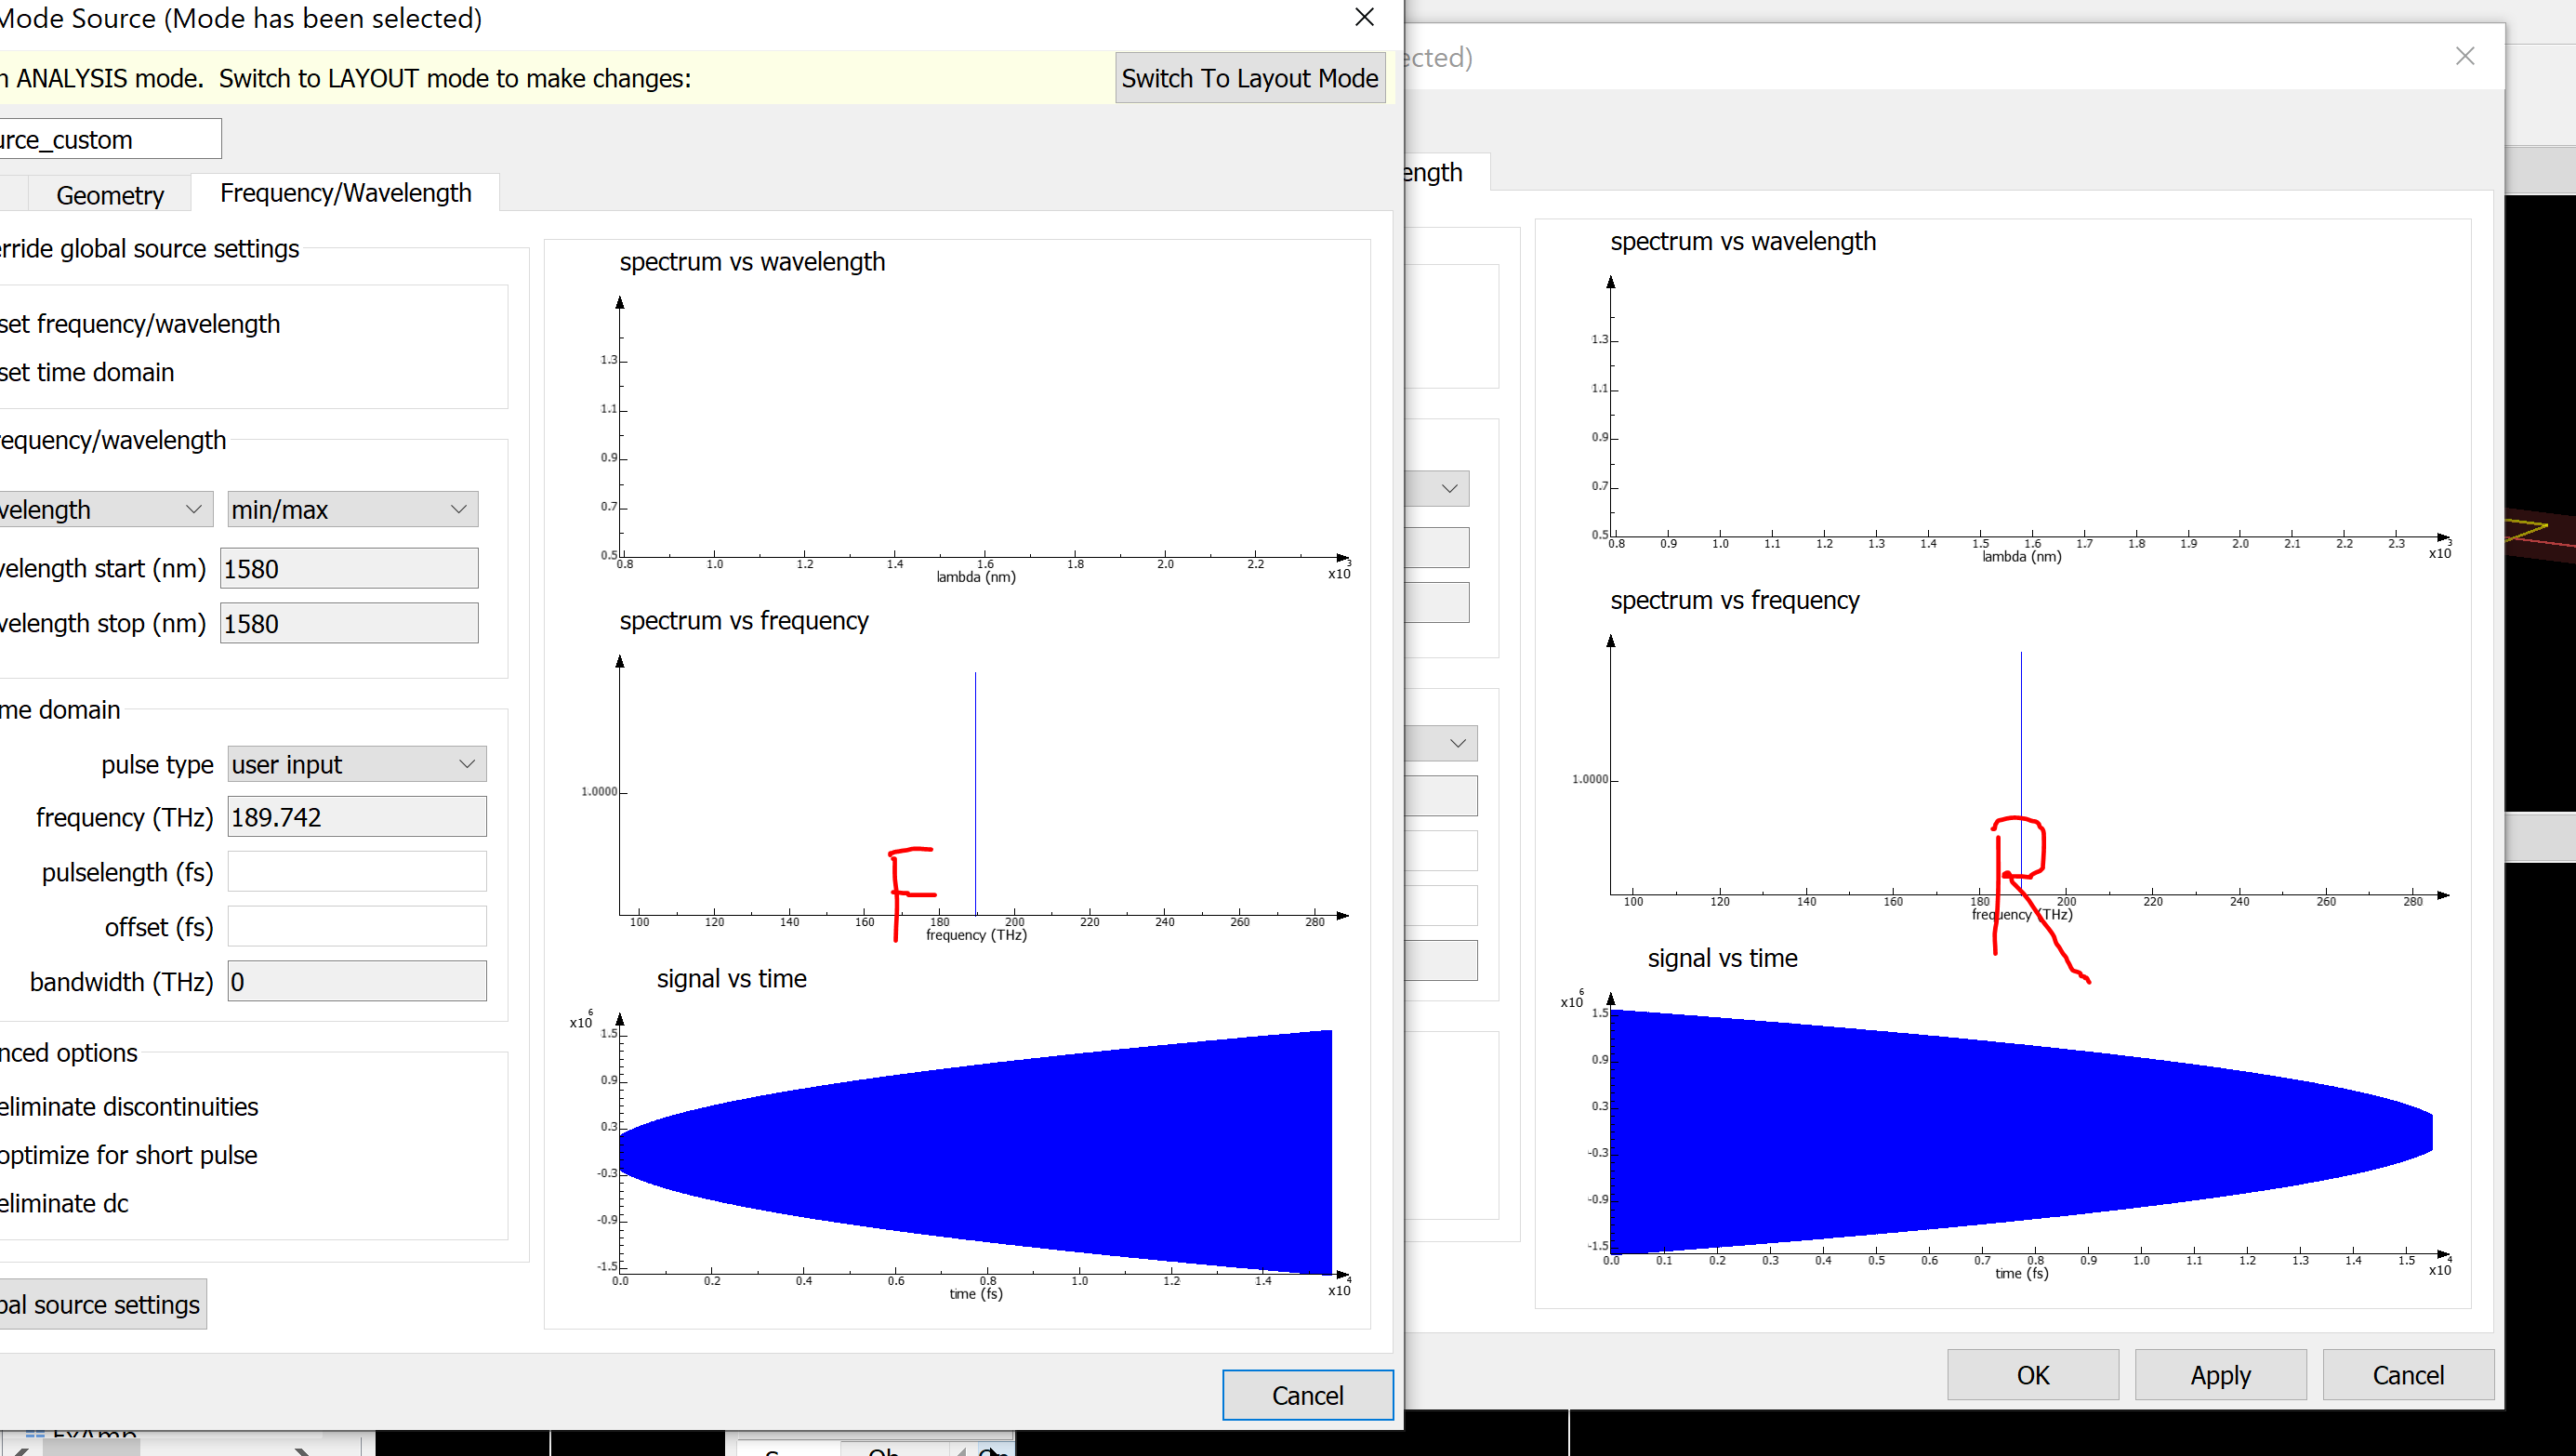Open the Geometry tab

109,195
